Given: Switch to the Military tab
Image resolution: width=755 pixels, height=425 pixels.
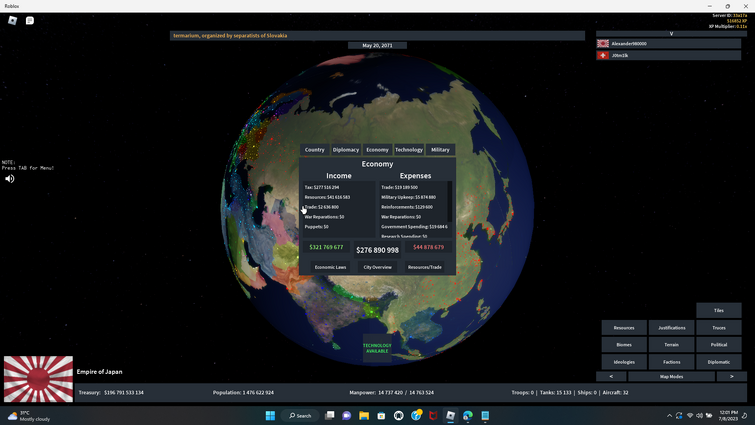Looking at the screenshot, I should click(x=440, y=150).
